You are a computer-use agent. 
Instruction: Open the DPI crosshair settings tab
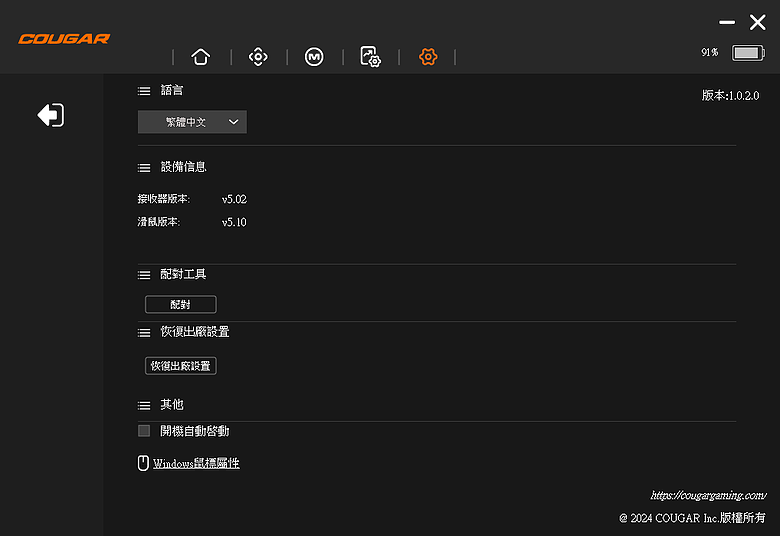(258, 57)
